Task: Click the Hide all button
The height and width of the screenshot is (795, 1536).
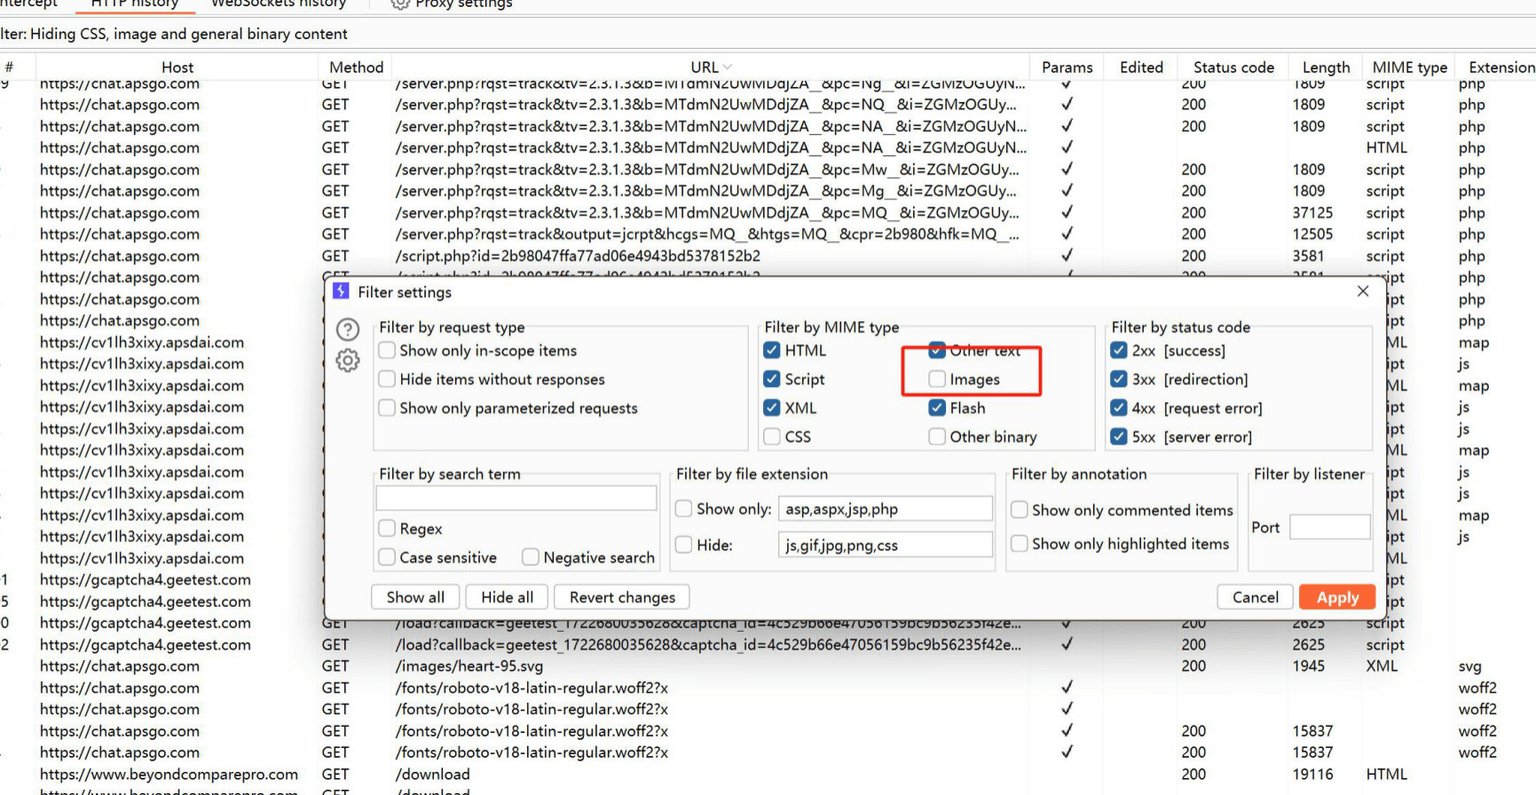Action: (507, 597)
